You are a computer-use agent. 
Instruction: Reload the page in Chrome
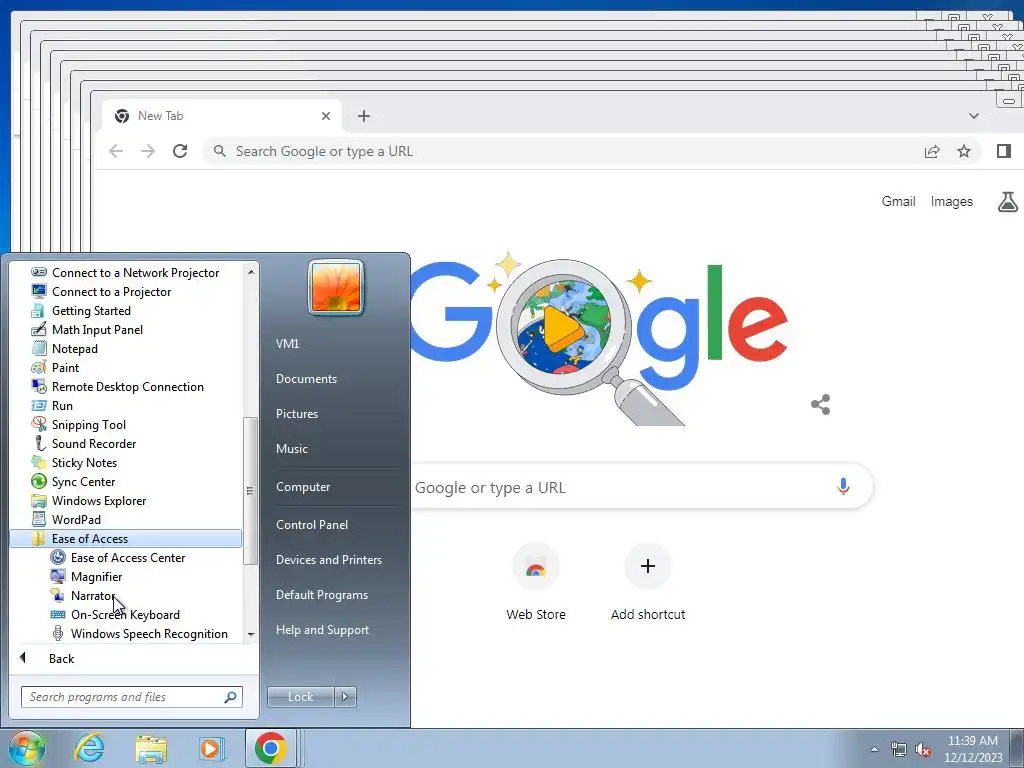tap(180, 152)
